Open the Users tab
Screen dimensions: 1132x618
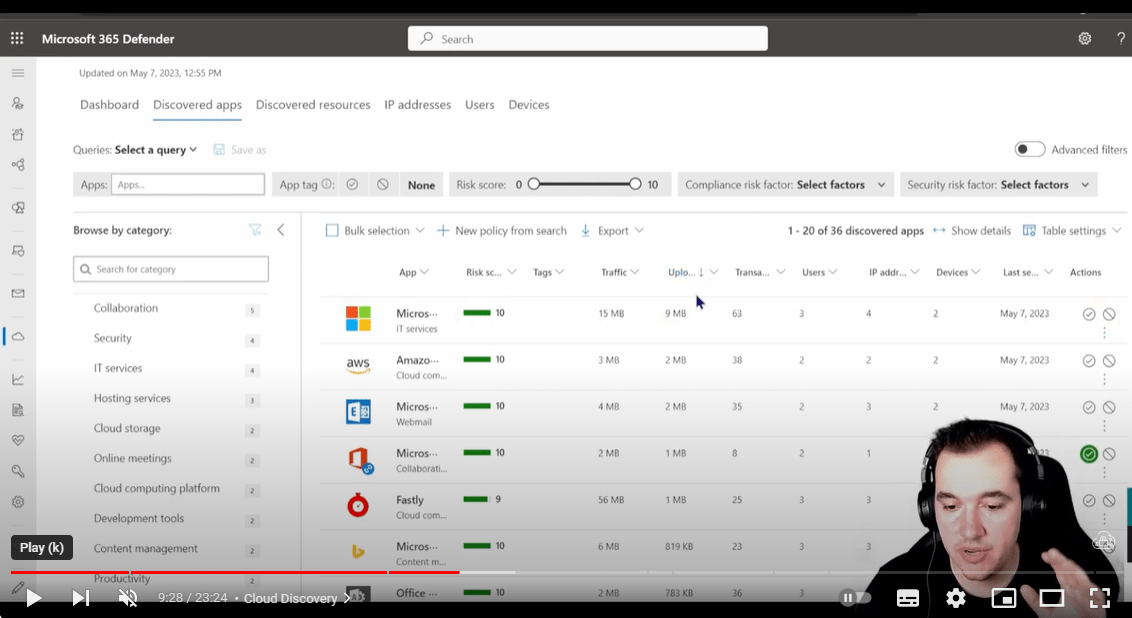point(479,105)
